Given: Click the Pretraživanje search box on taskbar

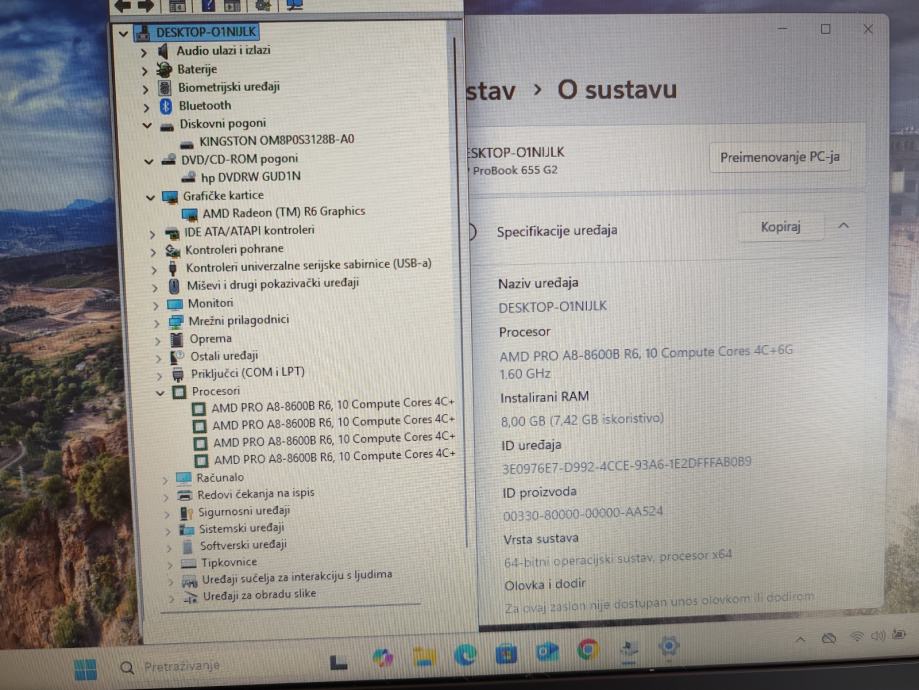Looking at the screenshot, I should click(182, 667).
